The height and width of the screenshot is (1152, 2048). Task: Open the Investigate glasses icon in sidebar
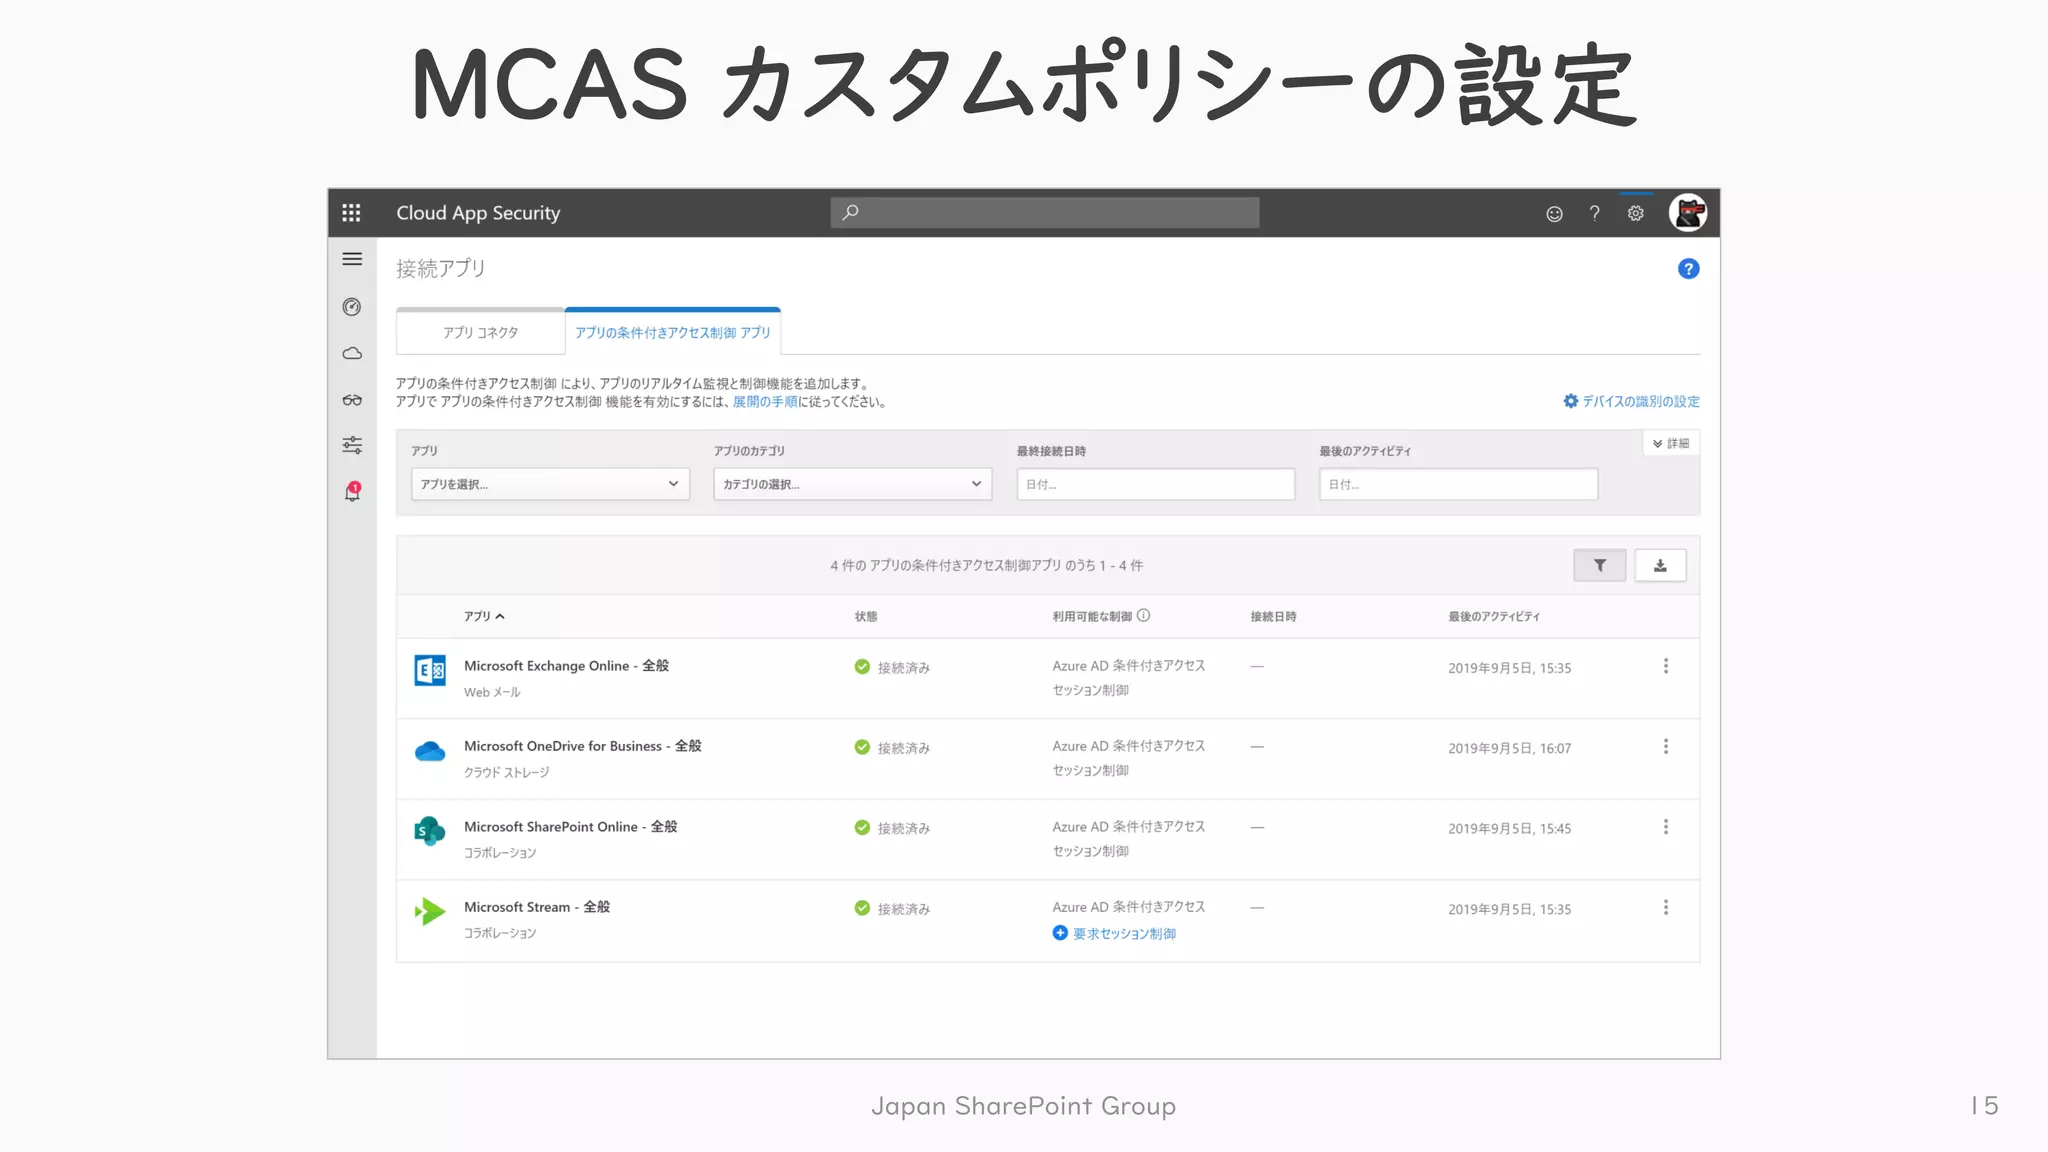pyautogui.click(x=352, y=400)
